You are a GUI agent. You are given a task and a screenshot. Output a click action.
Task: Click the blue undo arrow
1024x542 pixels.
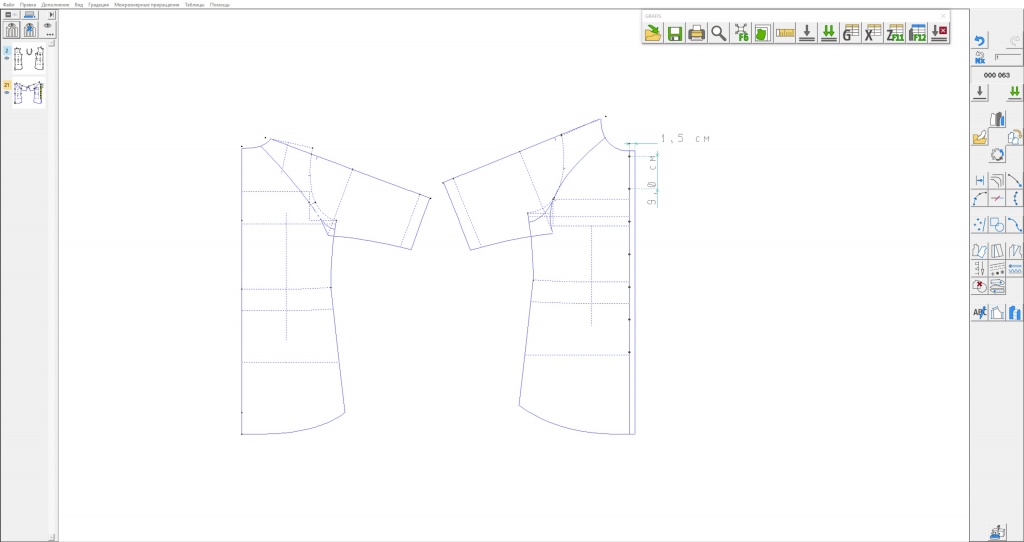(980, 41)
